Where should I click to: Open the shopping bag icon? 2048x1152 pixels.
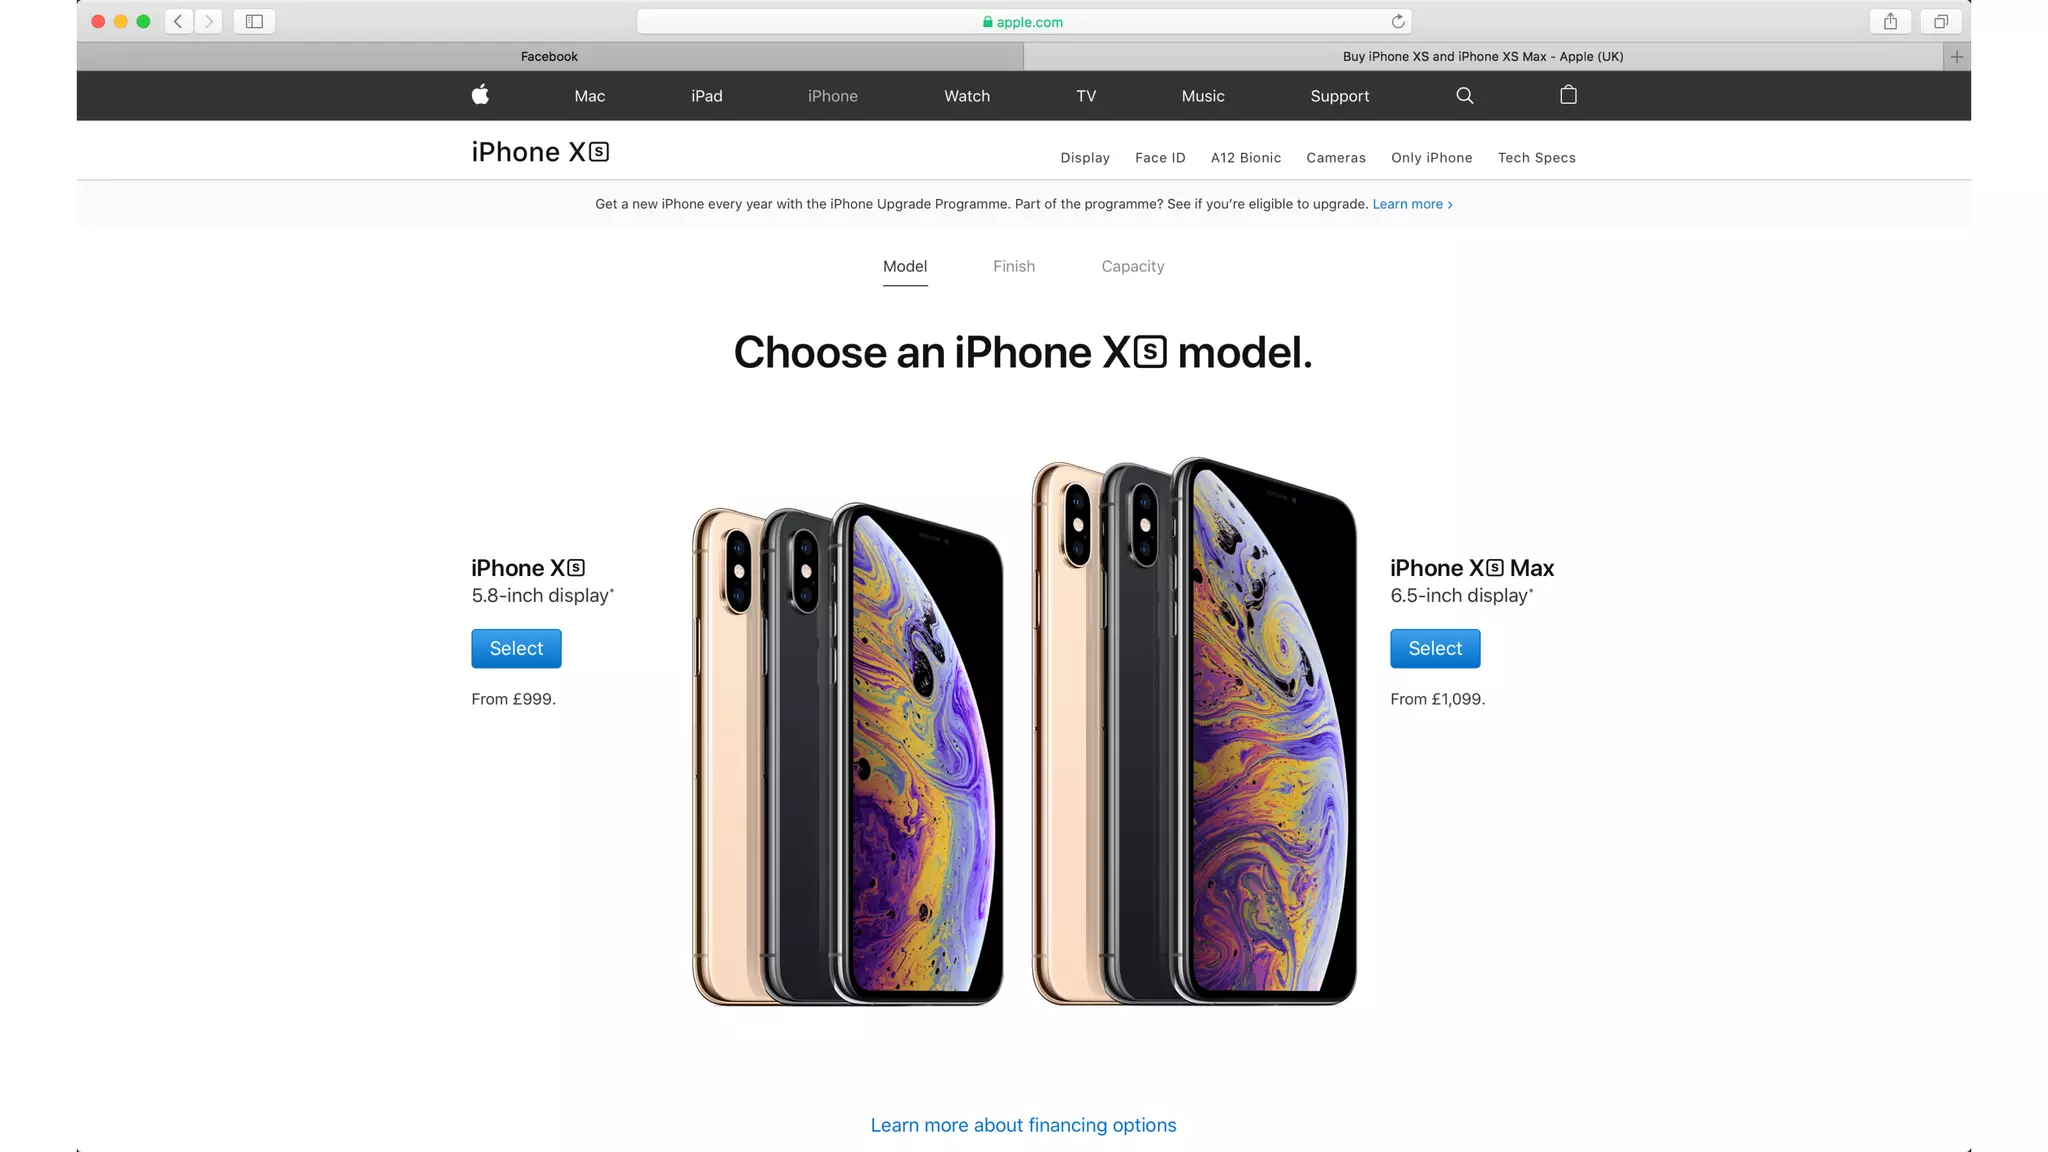(1568, 95)
